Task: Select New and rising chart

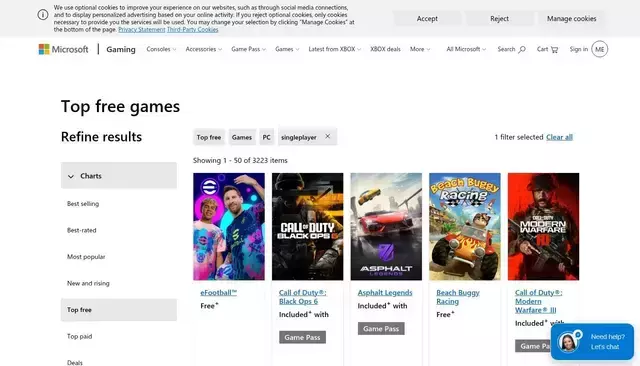Action: (88, 283)
